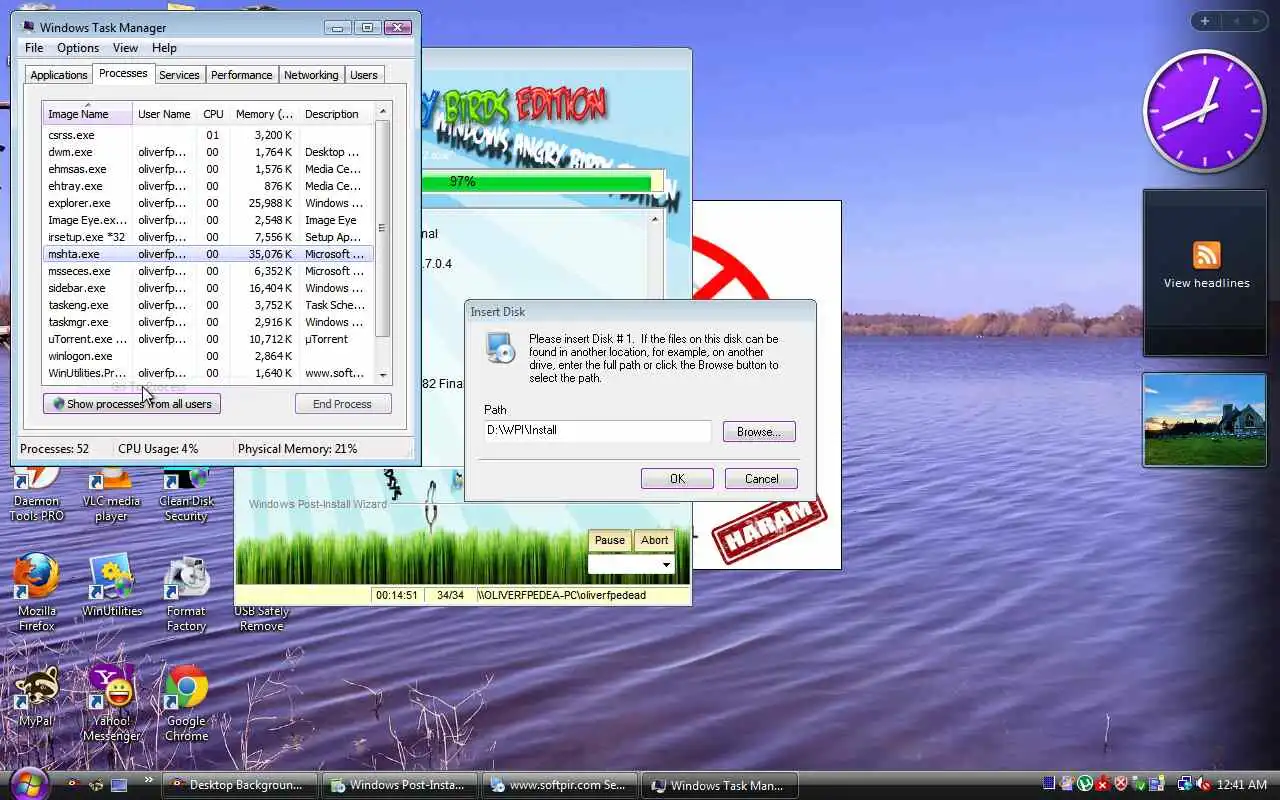Select the sidebar.exe process row

(208, 288)
